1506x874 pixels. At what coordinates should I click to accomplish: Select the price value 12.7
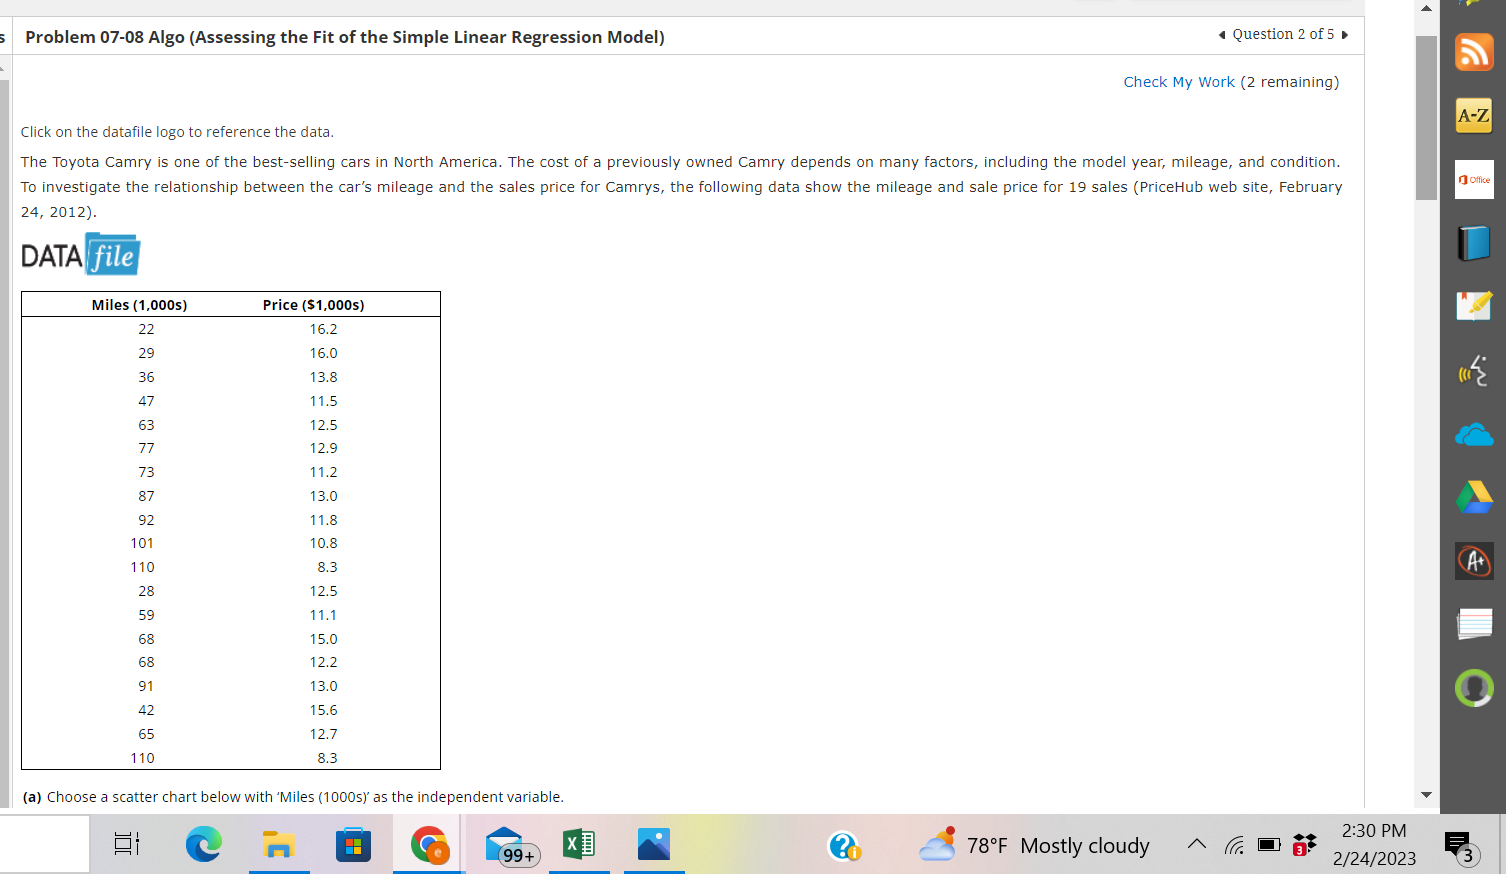323,734
